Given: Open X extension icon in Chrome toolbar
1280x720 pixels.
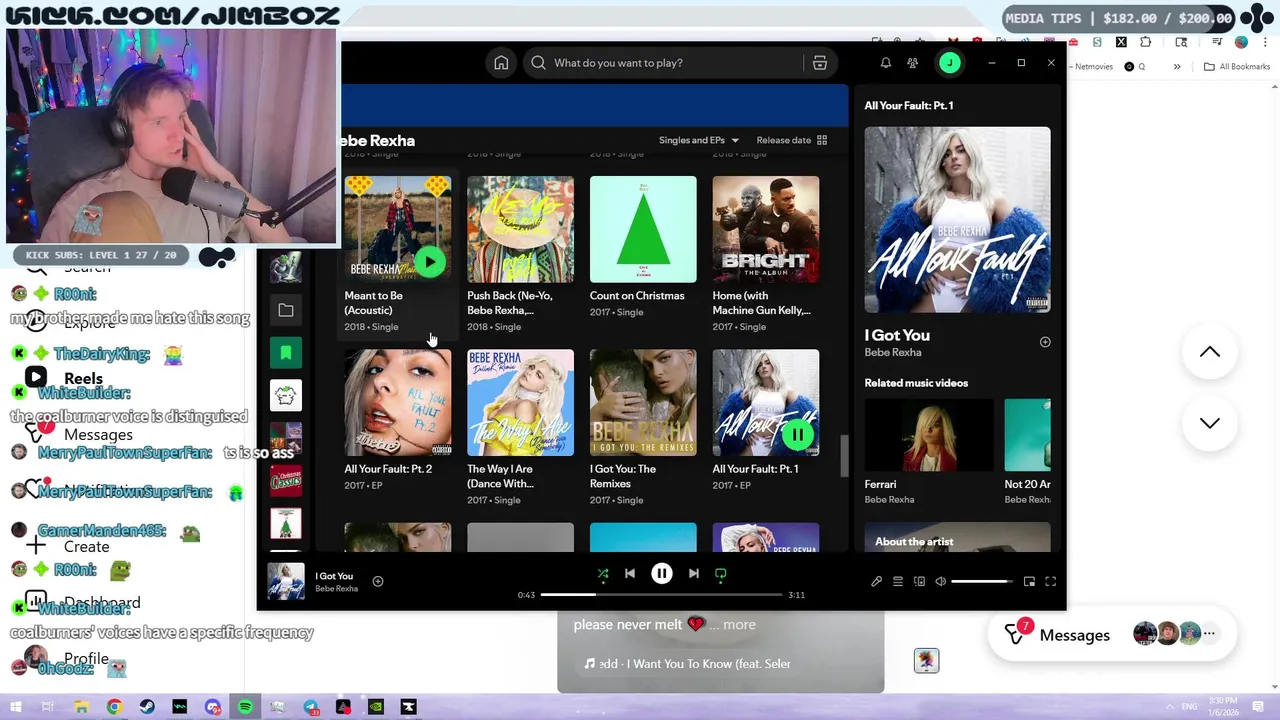Looking at the screenshot, I should click(1121, 42).
